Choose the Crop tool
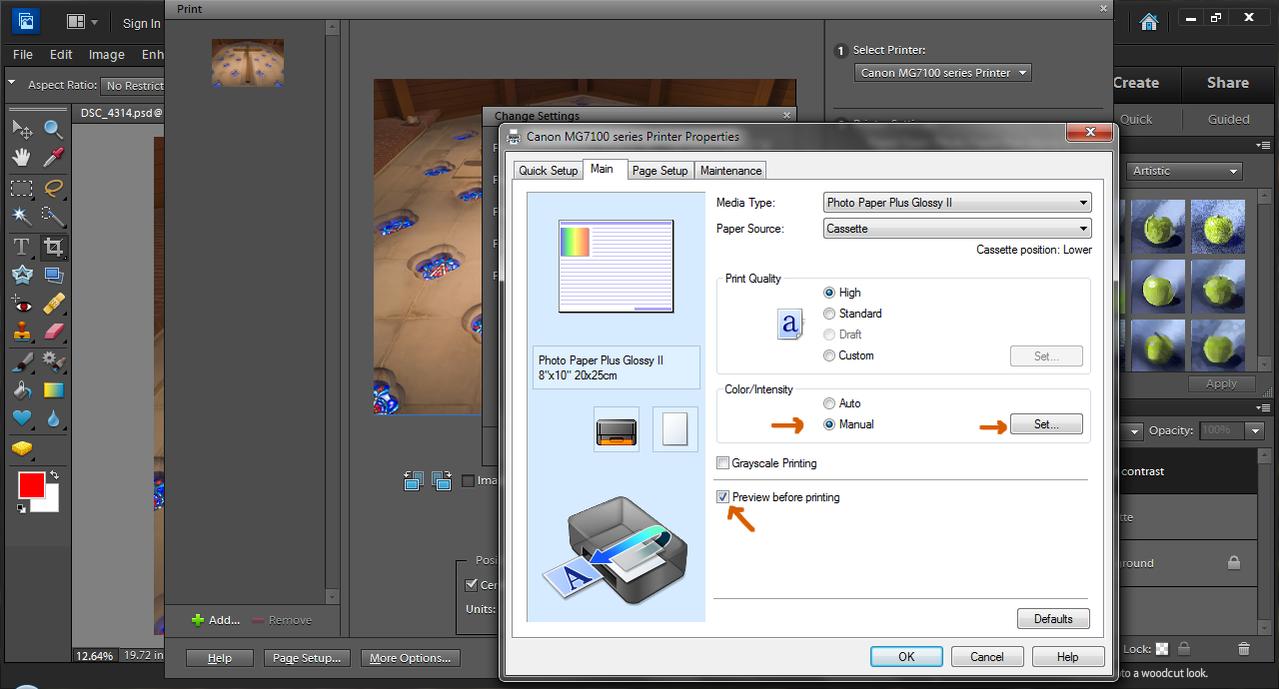Screen dimensions: 1279x689 pyautogui.click(x=53, y=246)
